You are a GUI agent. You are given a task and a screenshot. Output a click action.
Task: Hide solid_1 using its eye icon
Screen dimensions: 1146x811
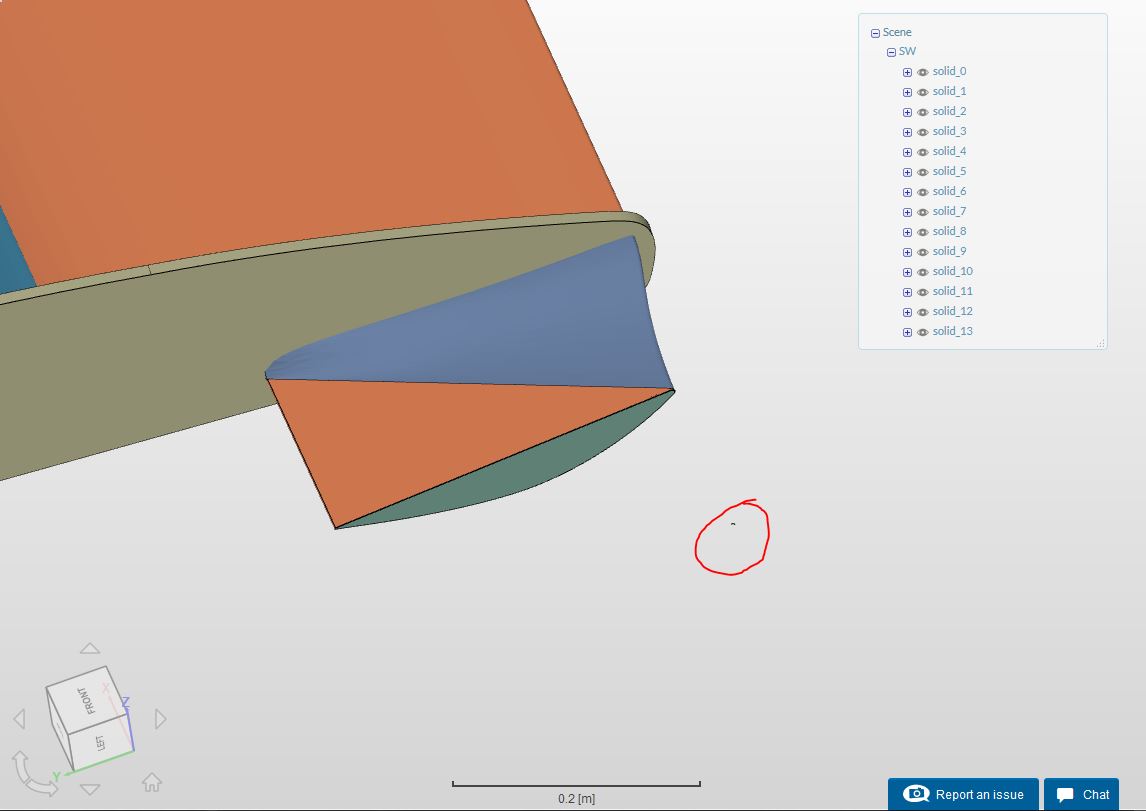coord(922,92)
